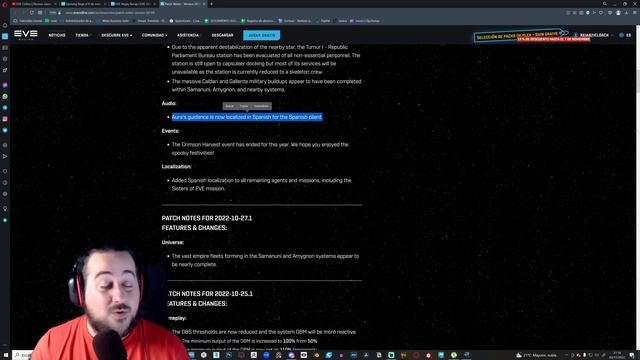Open the Windows Start button

(6, 356)
